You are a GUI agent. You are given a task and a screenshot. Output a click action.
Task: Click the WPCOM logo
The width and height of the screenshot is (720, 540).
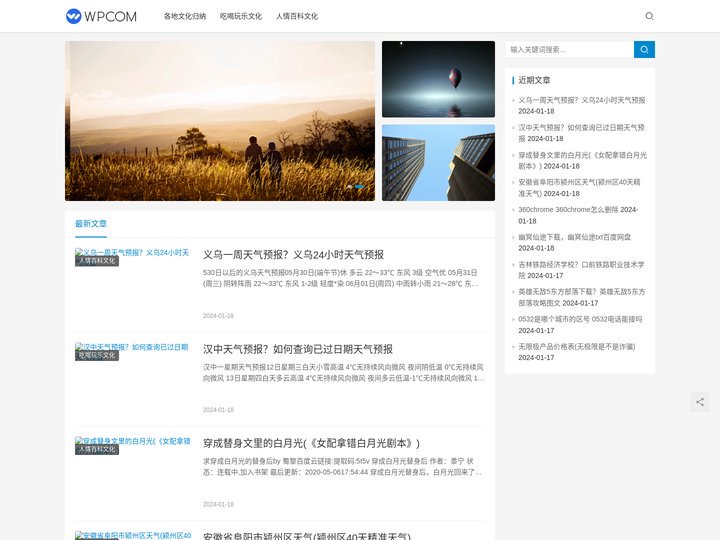pos(101,16)
